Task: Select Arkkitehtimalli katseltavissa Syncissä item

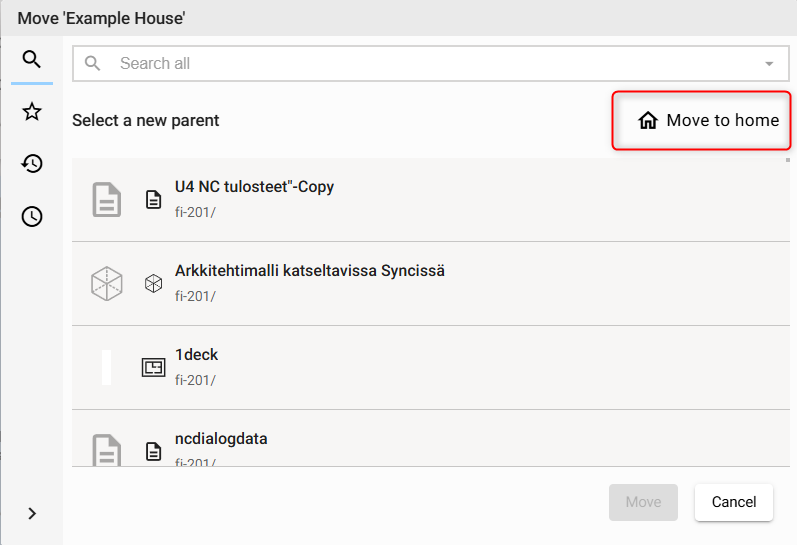Action: 310,271
